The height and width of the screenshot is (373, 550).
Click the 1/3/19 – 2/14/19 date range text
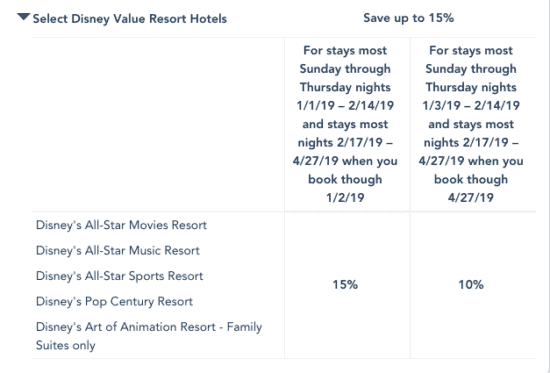coord(471,106)
